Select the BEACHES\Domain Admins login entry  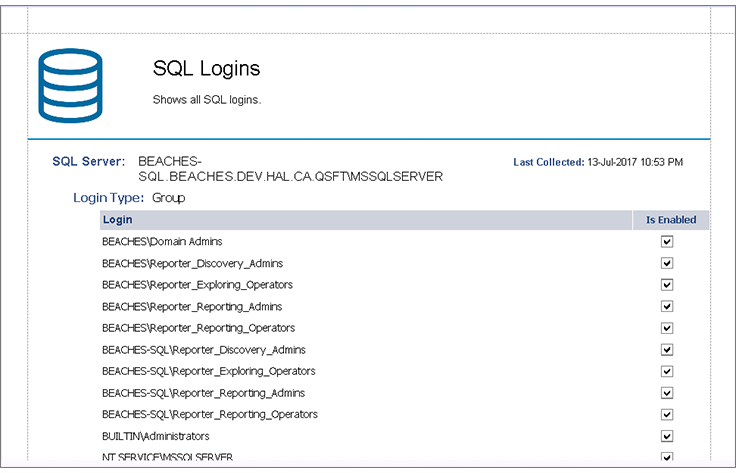[162, 241]
